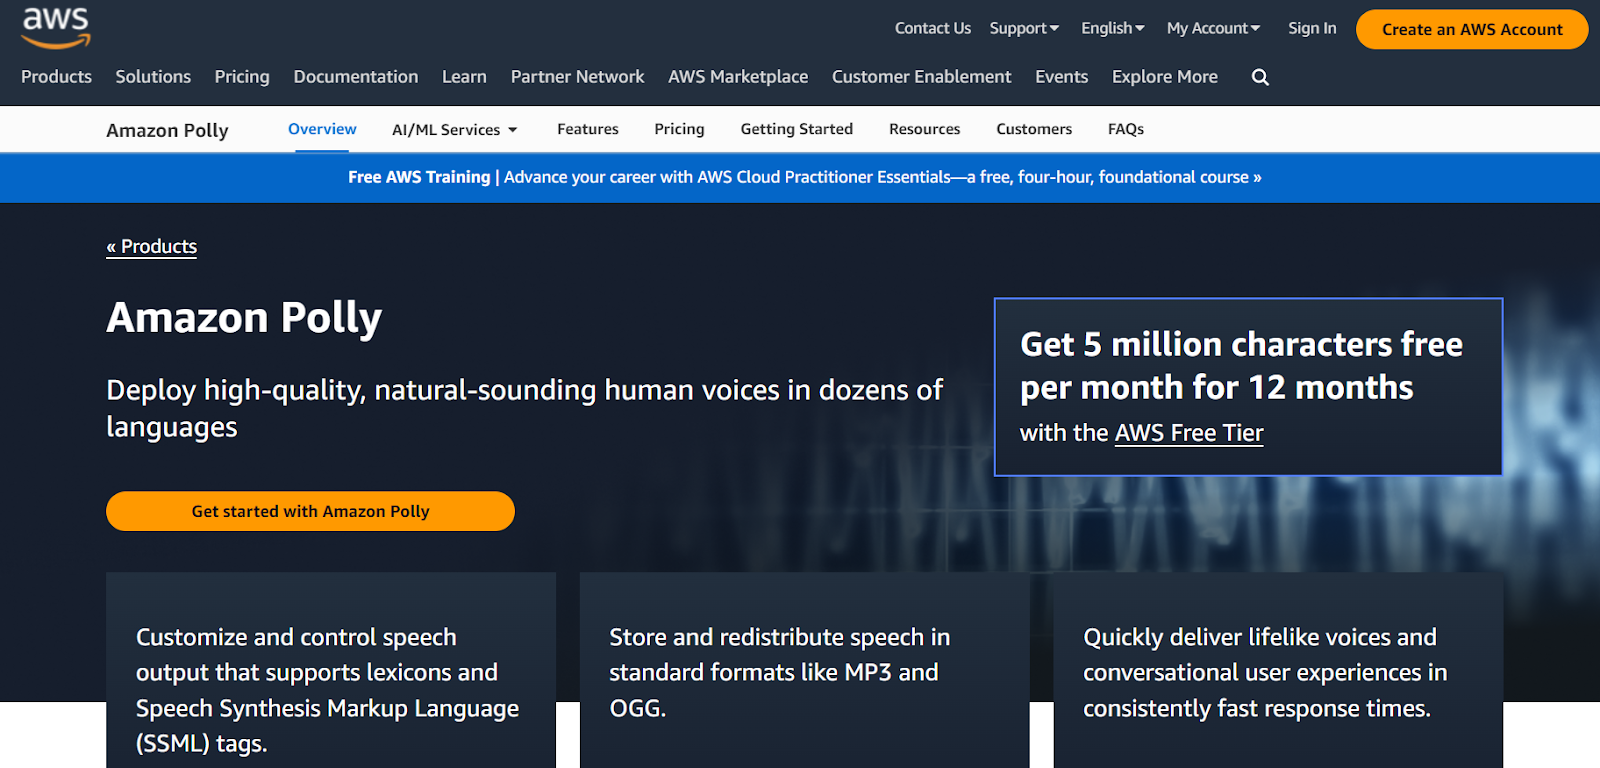Click the 'Quickly deliver lifelike voices' card
The width and height of the screenshot is (1600, 768).
(1278, 670)
